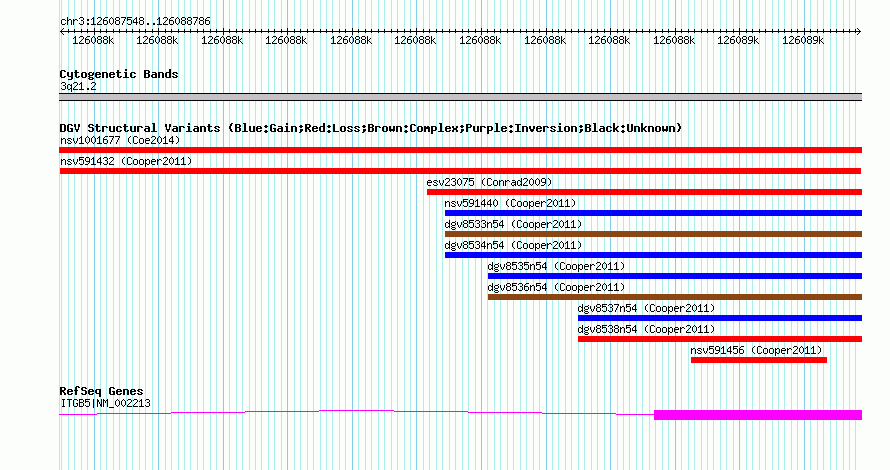Image resolution: width=890 pixels, height=470 pixels.
Task: Open the esv23075 (Conrad2009) label
Action: 489,182
